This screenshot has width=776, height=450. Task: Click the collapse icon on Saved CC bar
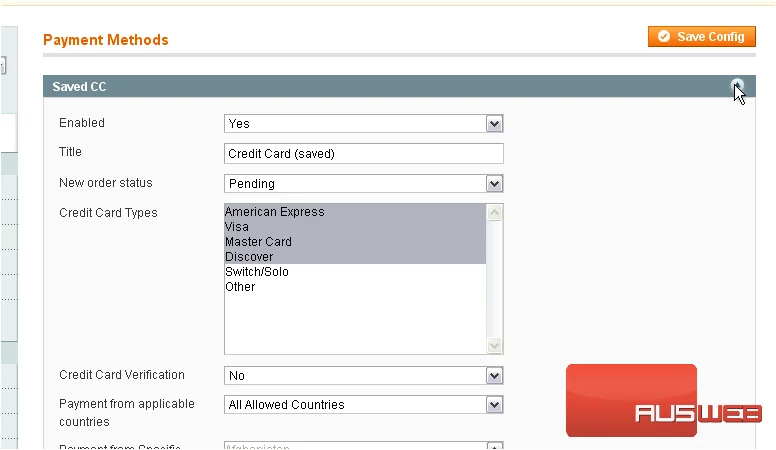click(x=737, y=85)
